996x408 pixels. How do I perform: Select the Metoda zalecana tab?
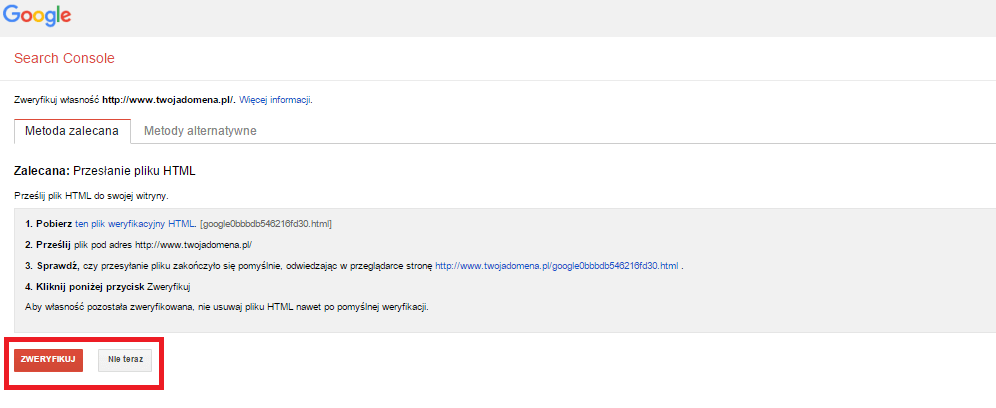pyautogui.click(x=72, y=132)
